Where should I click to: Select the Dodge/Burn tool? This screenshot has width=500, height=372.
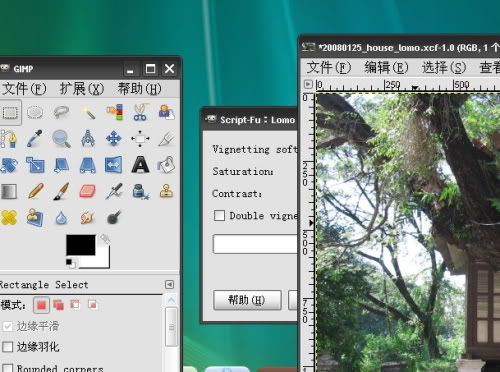click(x=114, y=218)
